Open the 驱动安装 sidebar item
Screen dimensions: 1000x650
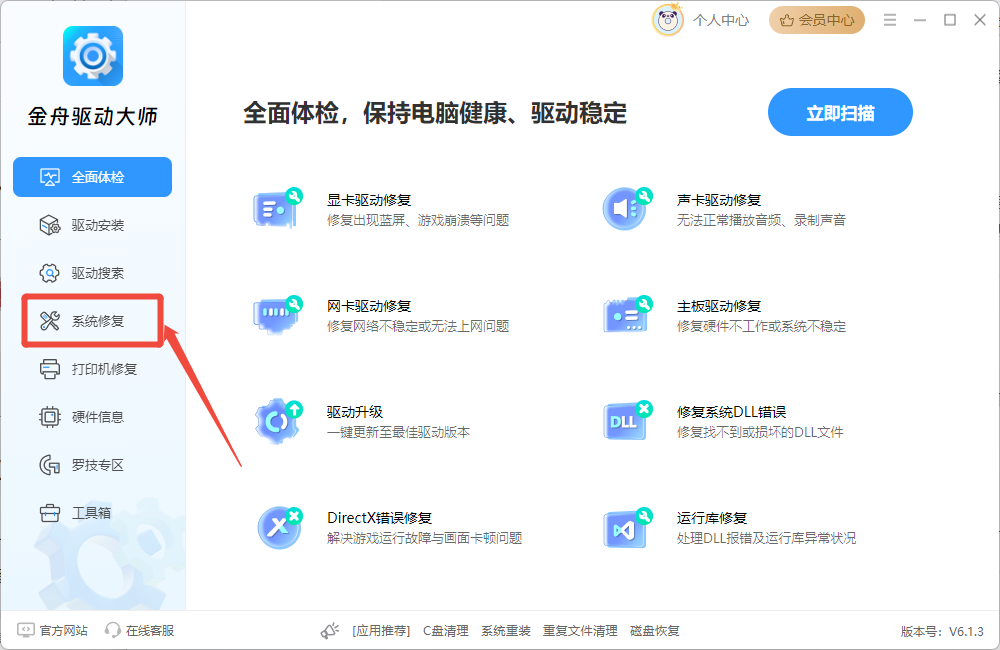pyautogui.click(x=92, y=225)
